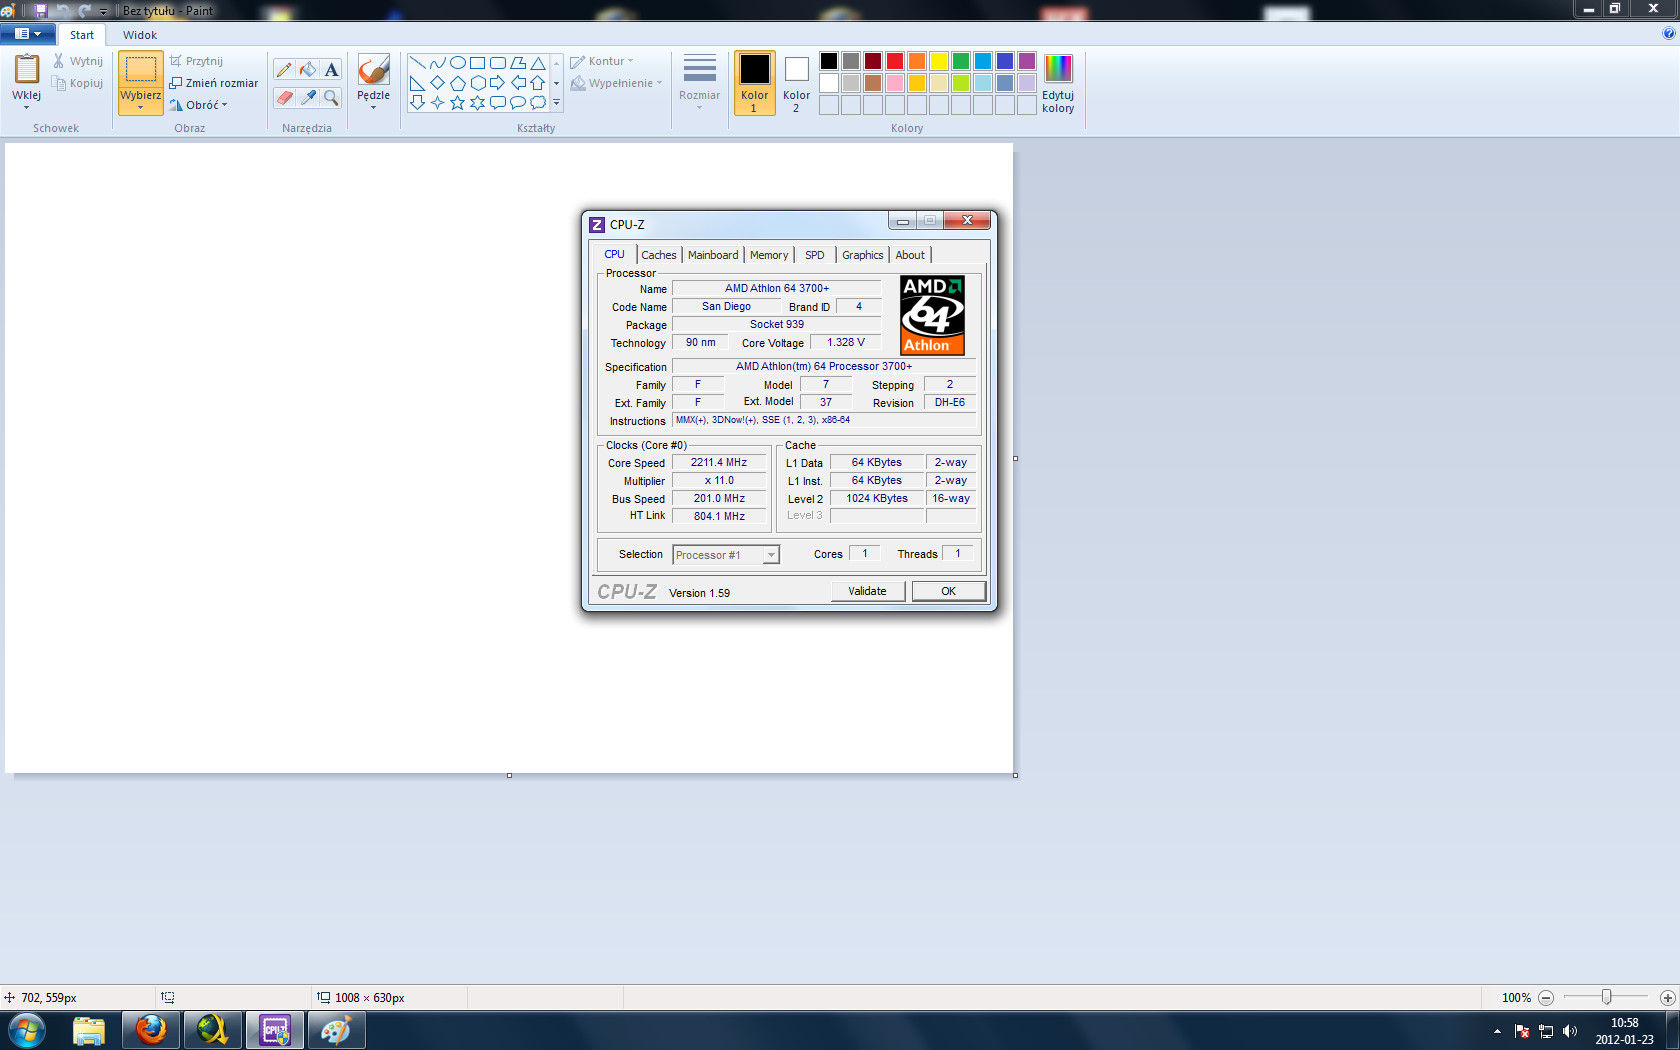Save the drawing from the quick access toolbar
The width and height of the screenshot is (1680, 1050).
coord(41,10)
